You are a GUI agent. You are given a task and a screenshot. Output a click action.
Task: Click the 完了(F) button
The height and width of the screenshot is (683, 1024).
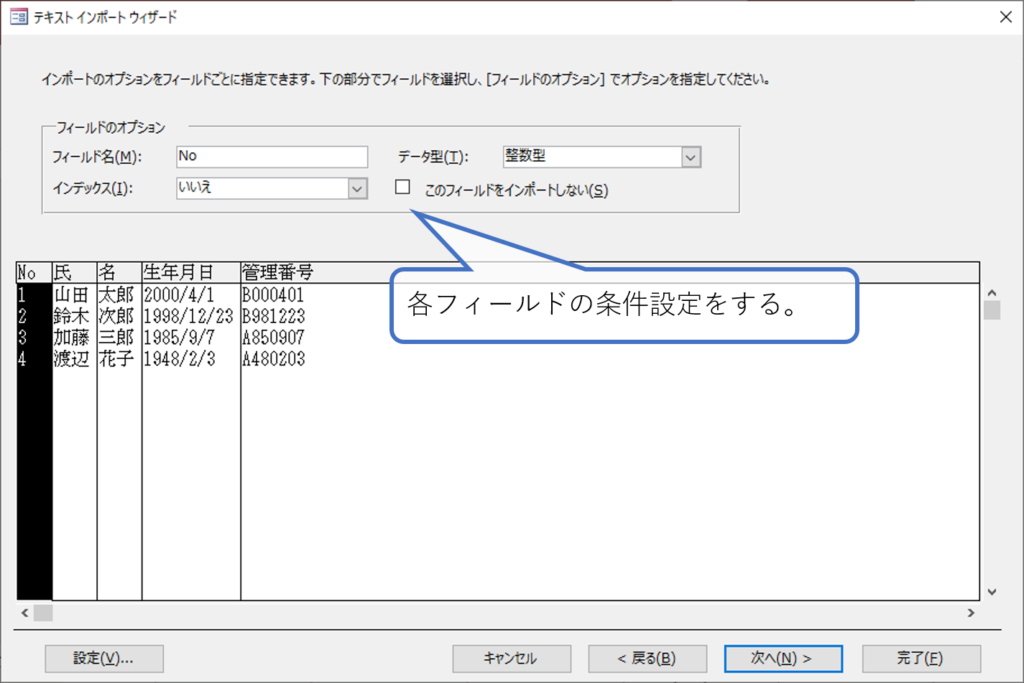pyautogui.click(x=921, y=658)
